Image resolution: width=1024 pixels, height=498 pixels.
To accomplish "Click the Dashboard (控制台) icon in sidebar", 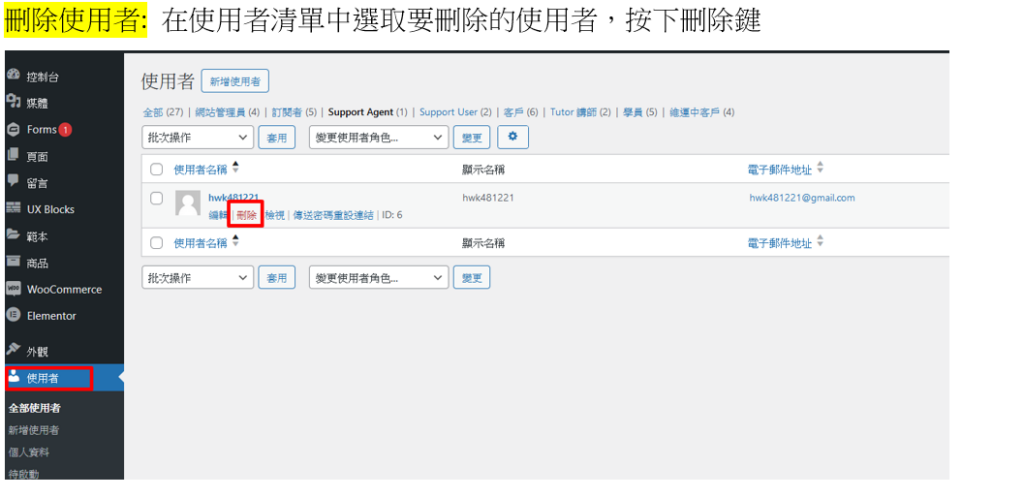I will pyautogui.click(x=13, y=76).
